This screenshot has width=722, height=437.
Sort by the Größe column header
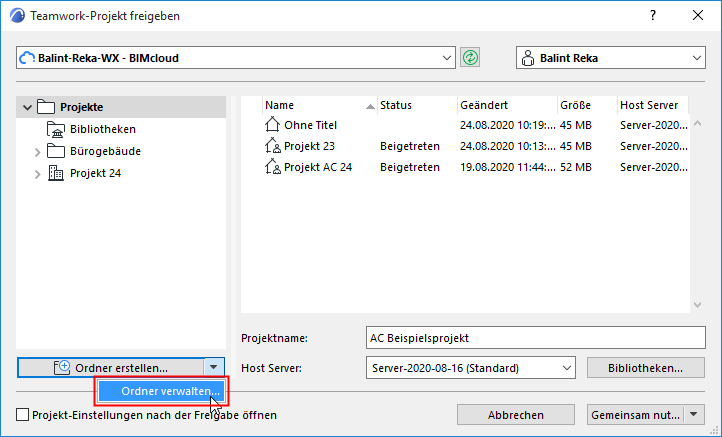[587, 105]
